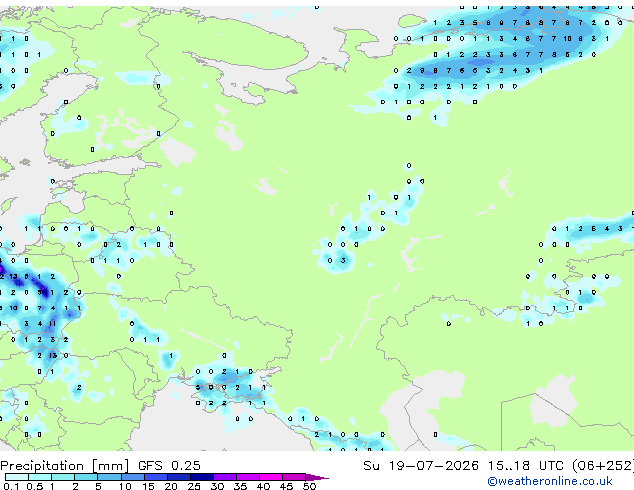This screenshot has width=634, height=490.
Task: Click the '35' legend scale label
Action: [x=240, y=486]
